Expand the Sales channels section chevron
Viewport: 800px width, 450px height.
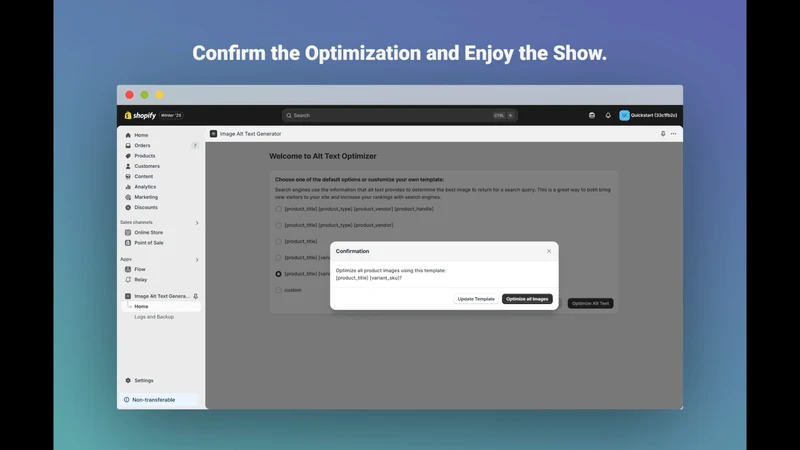click(197, 223)
